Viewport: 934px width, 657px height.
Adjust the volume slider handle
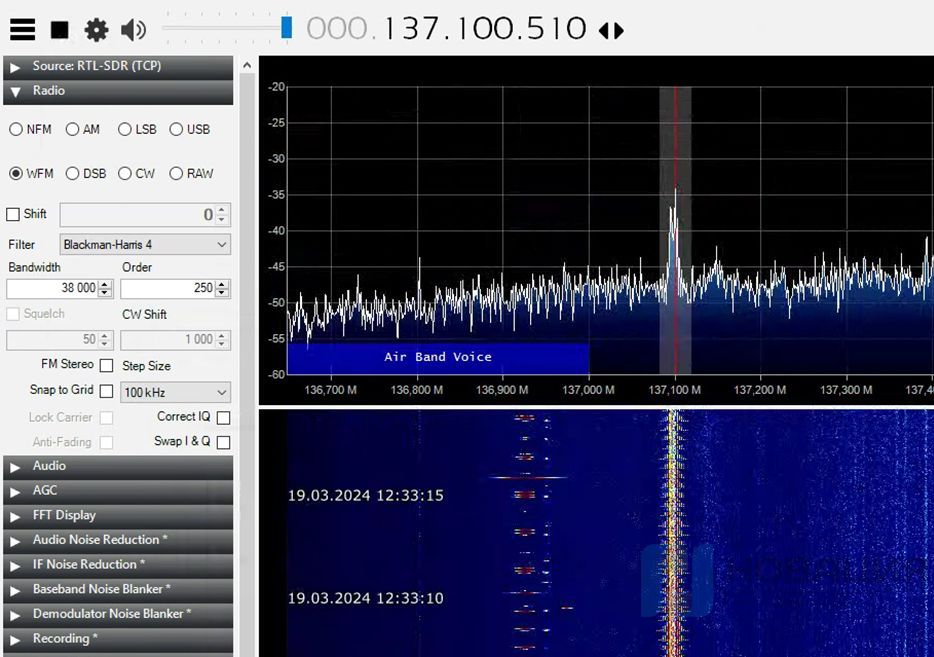286,27
